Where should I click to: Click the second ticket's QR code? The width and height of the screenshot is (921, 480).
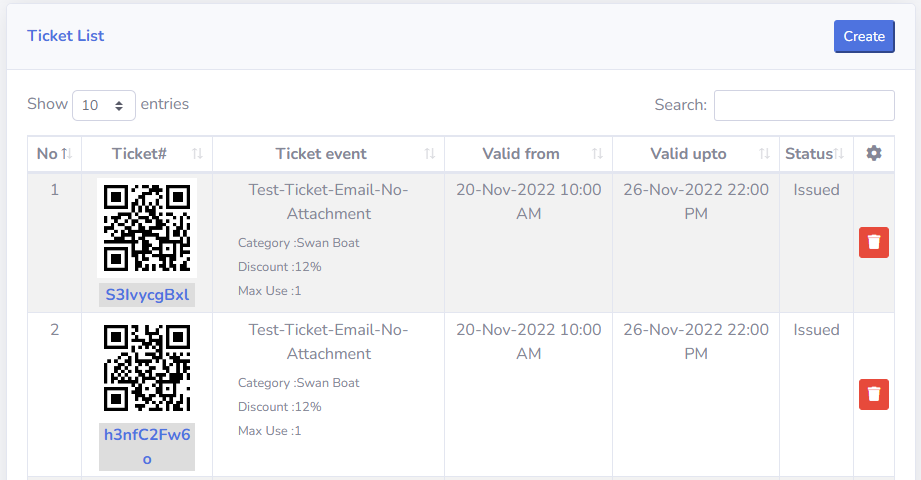click(x=147, y=368)
